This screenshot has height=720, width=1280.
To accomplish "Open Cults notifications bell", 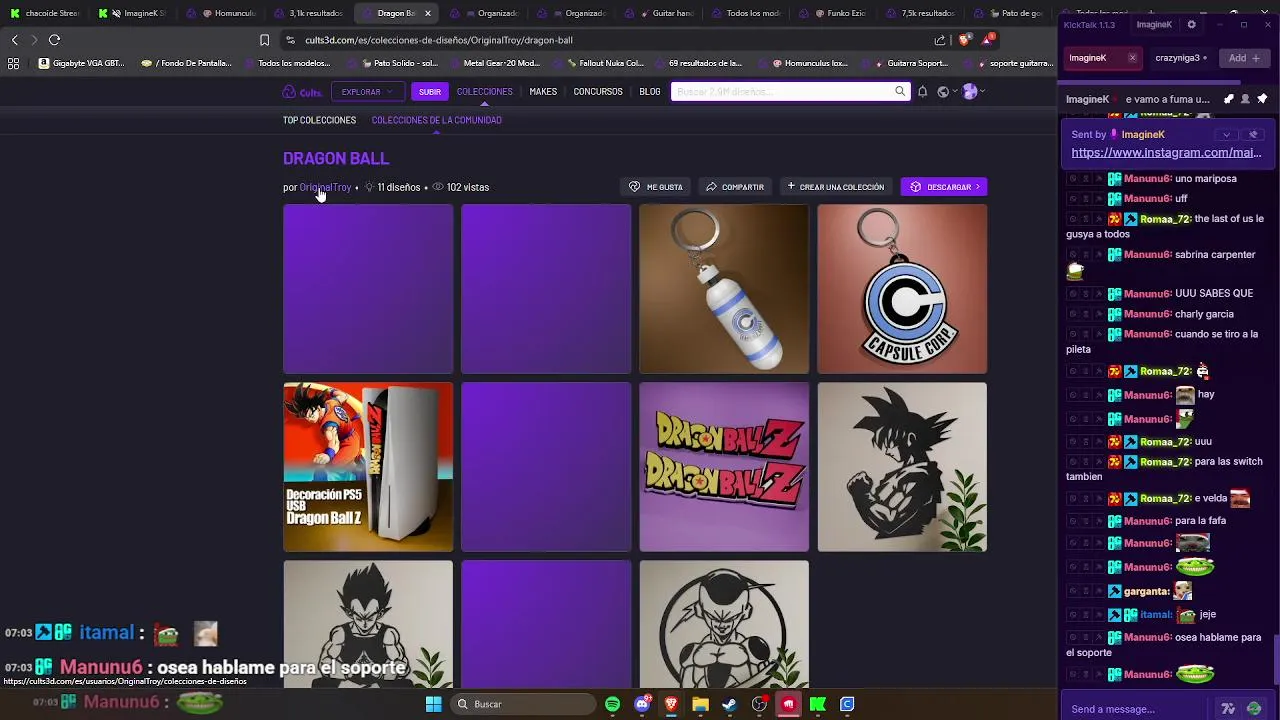I will tap(922, 91).
